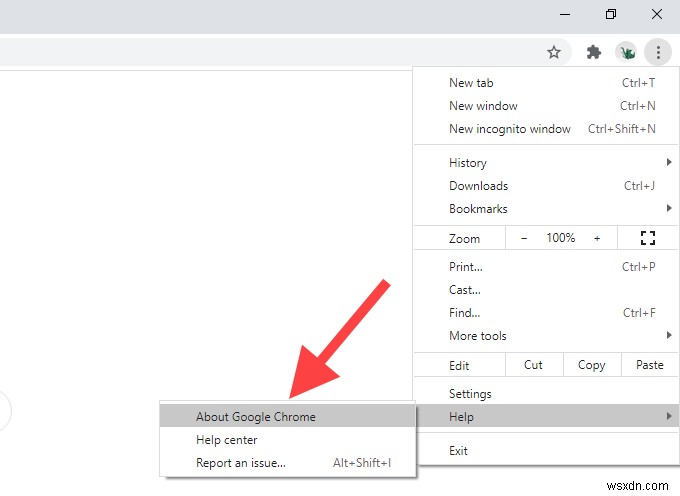The image size is (680, 496).
Task: Expand the More tools submenu
Action: (x=546, y=336)
